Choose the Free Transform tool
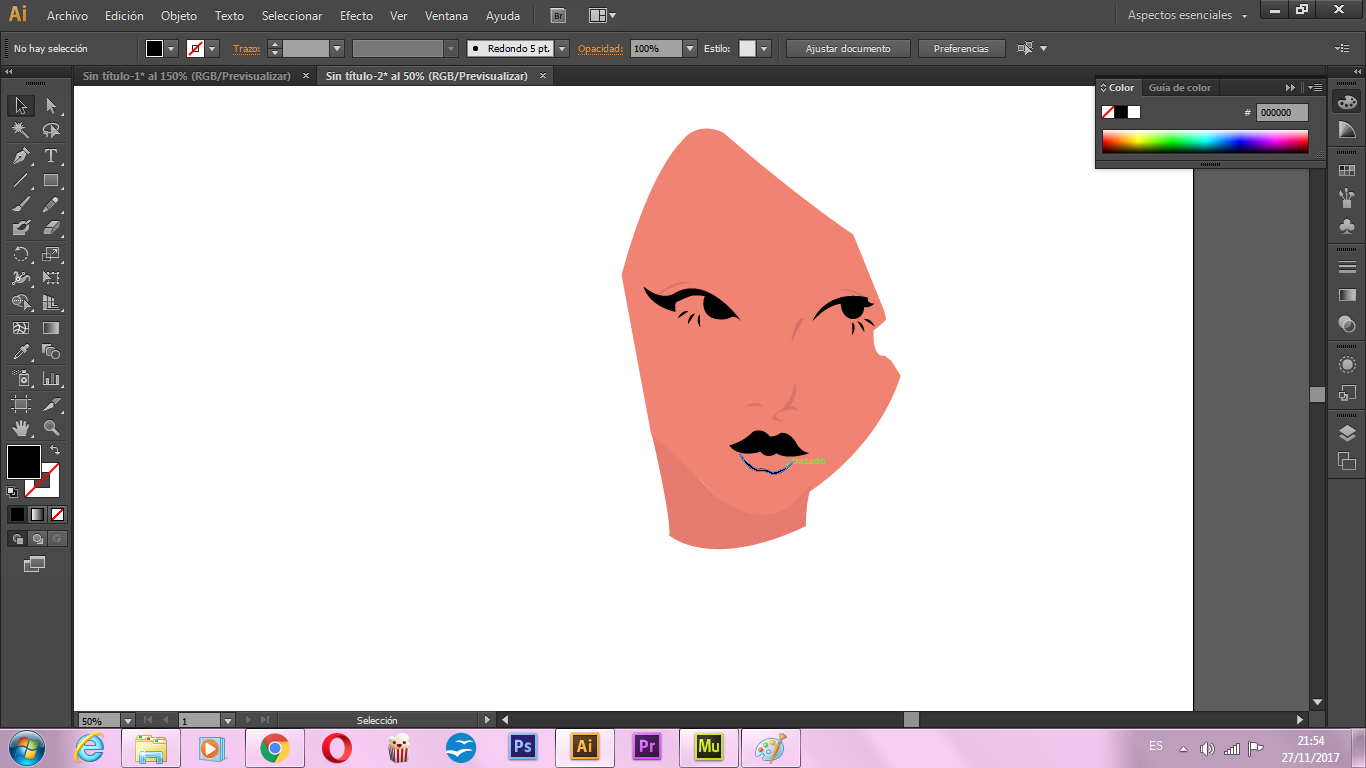Image resolution: width=1366 pixels, height=768 pixels. [51, 278]
